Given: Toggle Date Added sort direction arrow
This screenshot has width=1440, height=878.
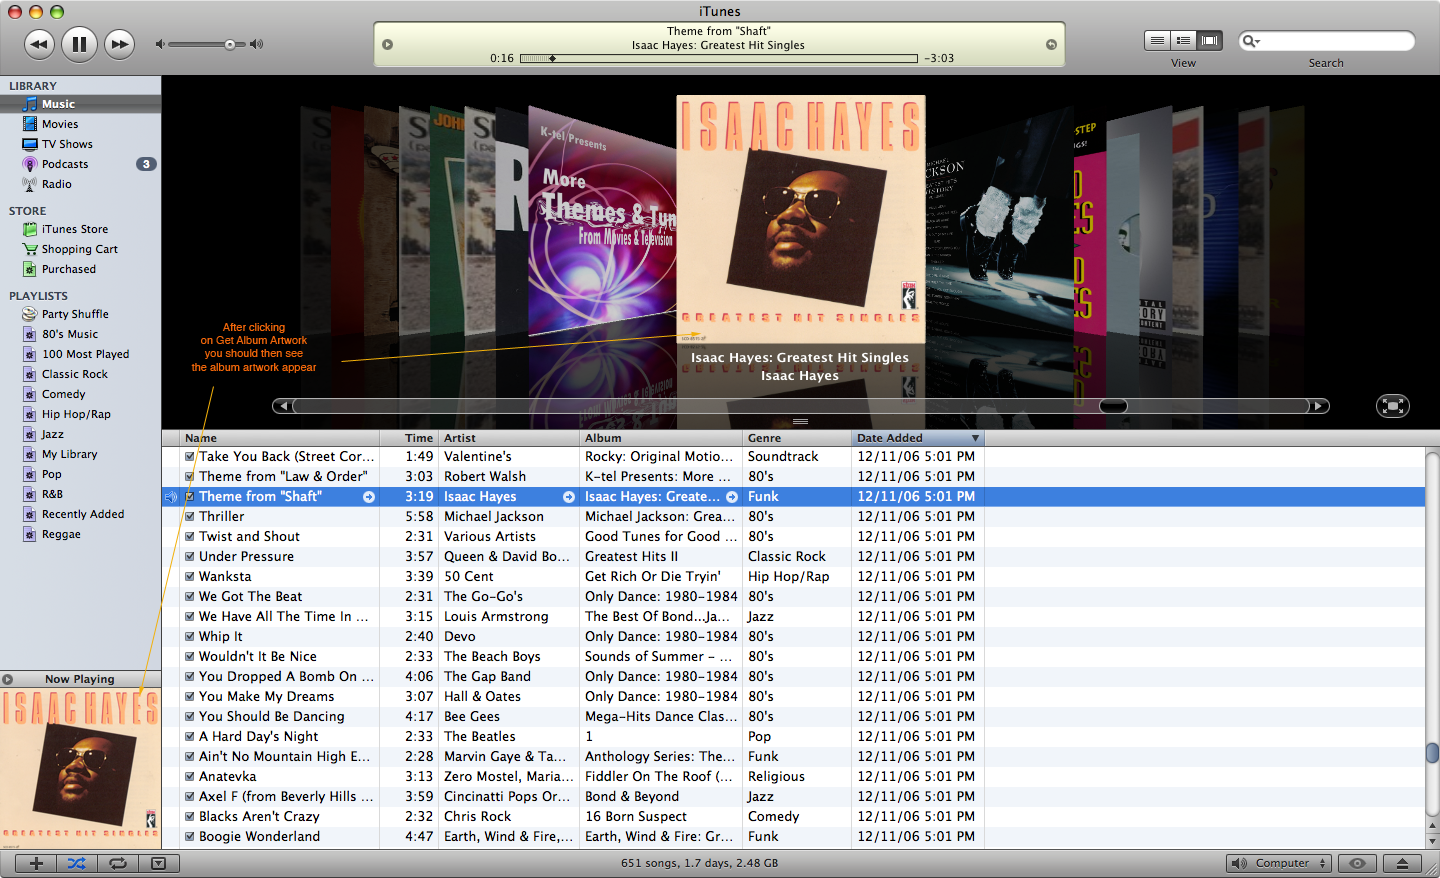Looking at the screenshot, I should (975, 438).
